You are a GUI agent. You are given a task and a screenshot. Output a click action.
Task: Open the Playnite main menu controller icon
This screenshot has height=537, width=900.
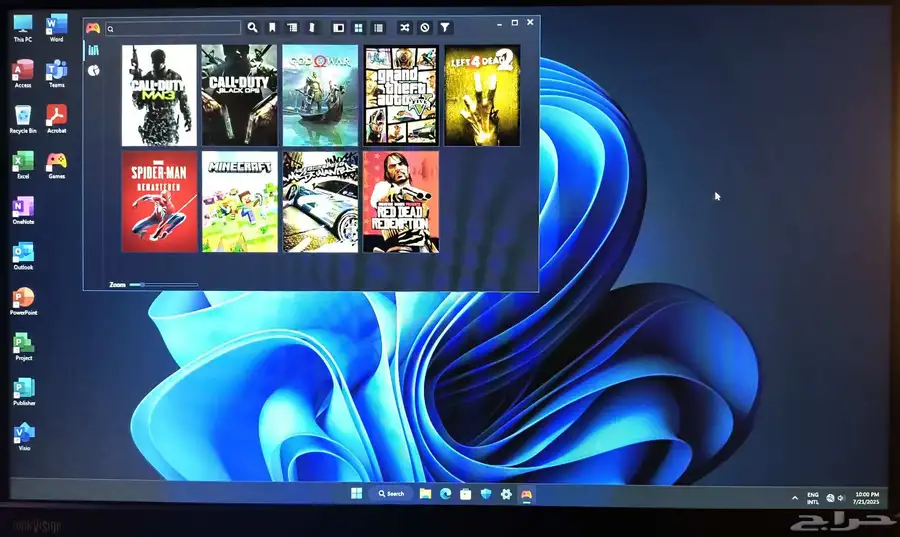[93, 28]
